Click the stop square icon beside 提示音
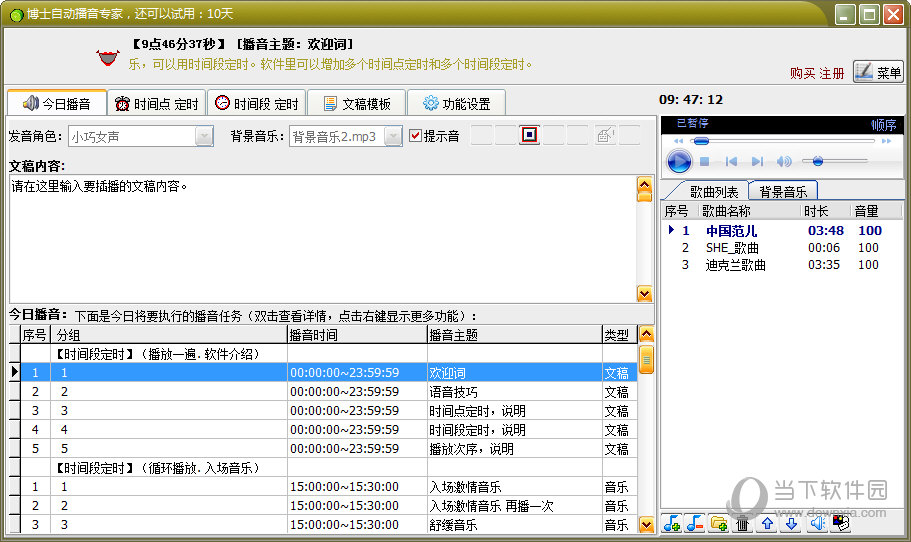 point(529,135)
